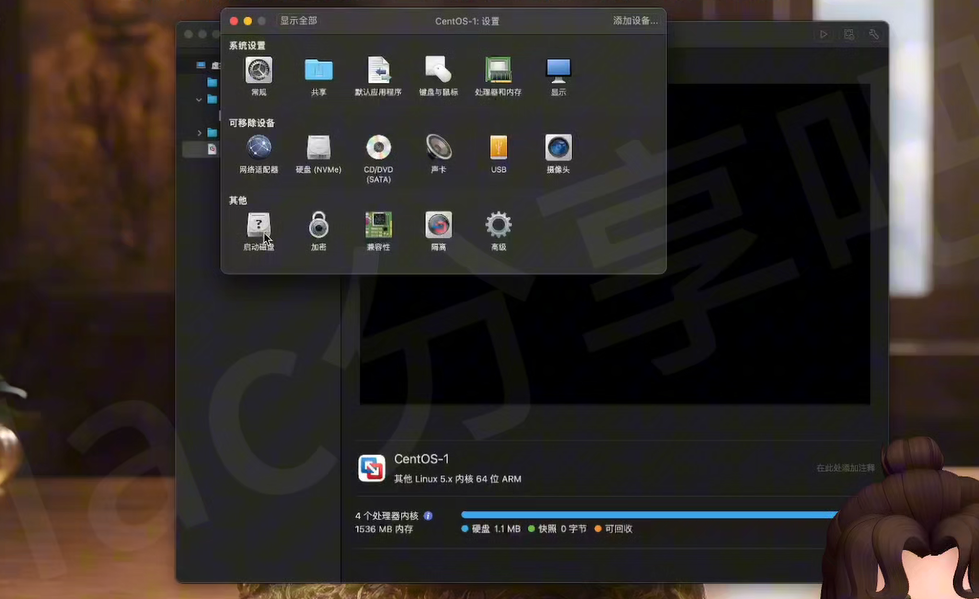Click the 1536 MB 内存 text
Viewport: 979px width, 599px height.
(384, 529)
